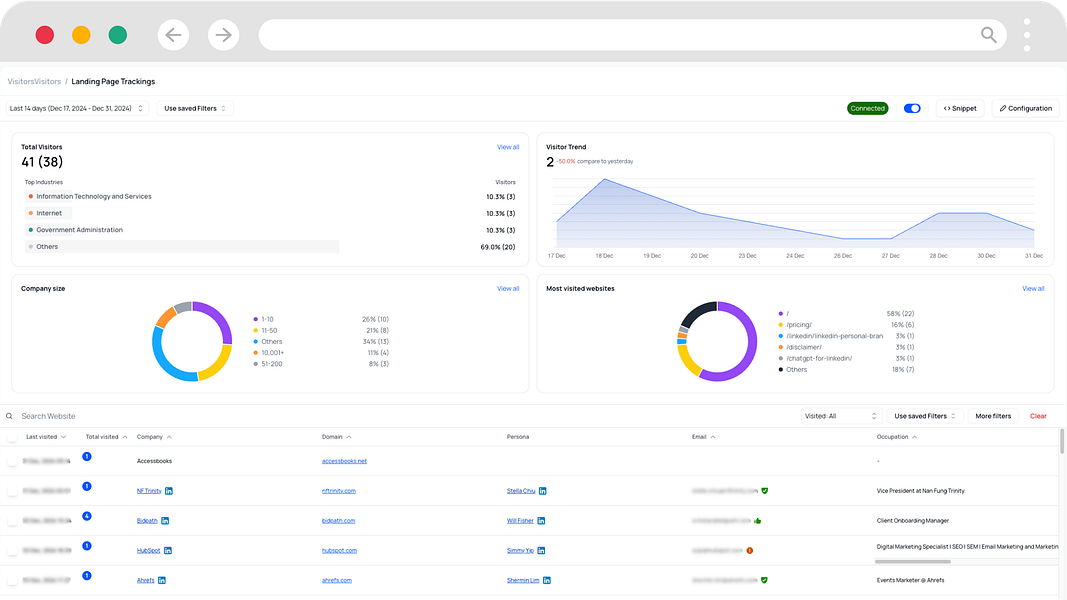Open the website search field magnifier icon

point(10,415)
